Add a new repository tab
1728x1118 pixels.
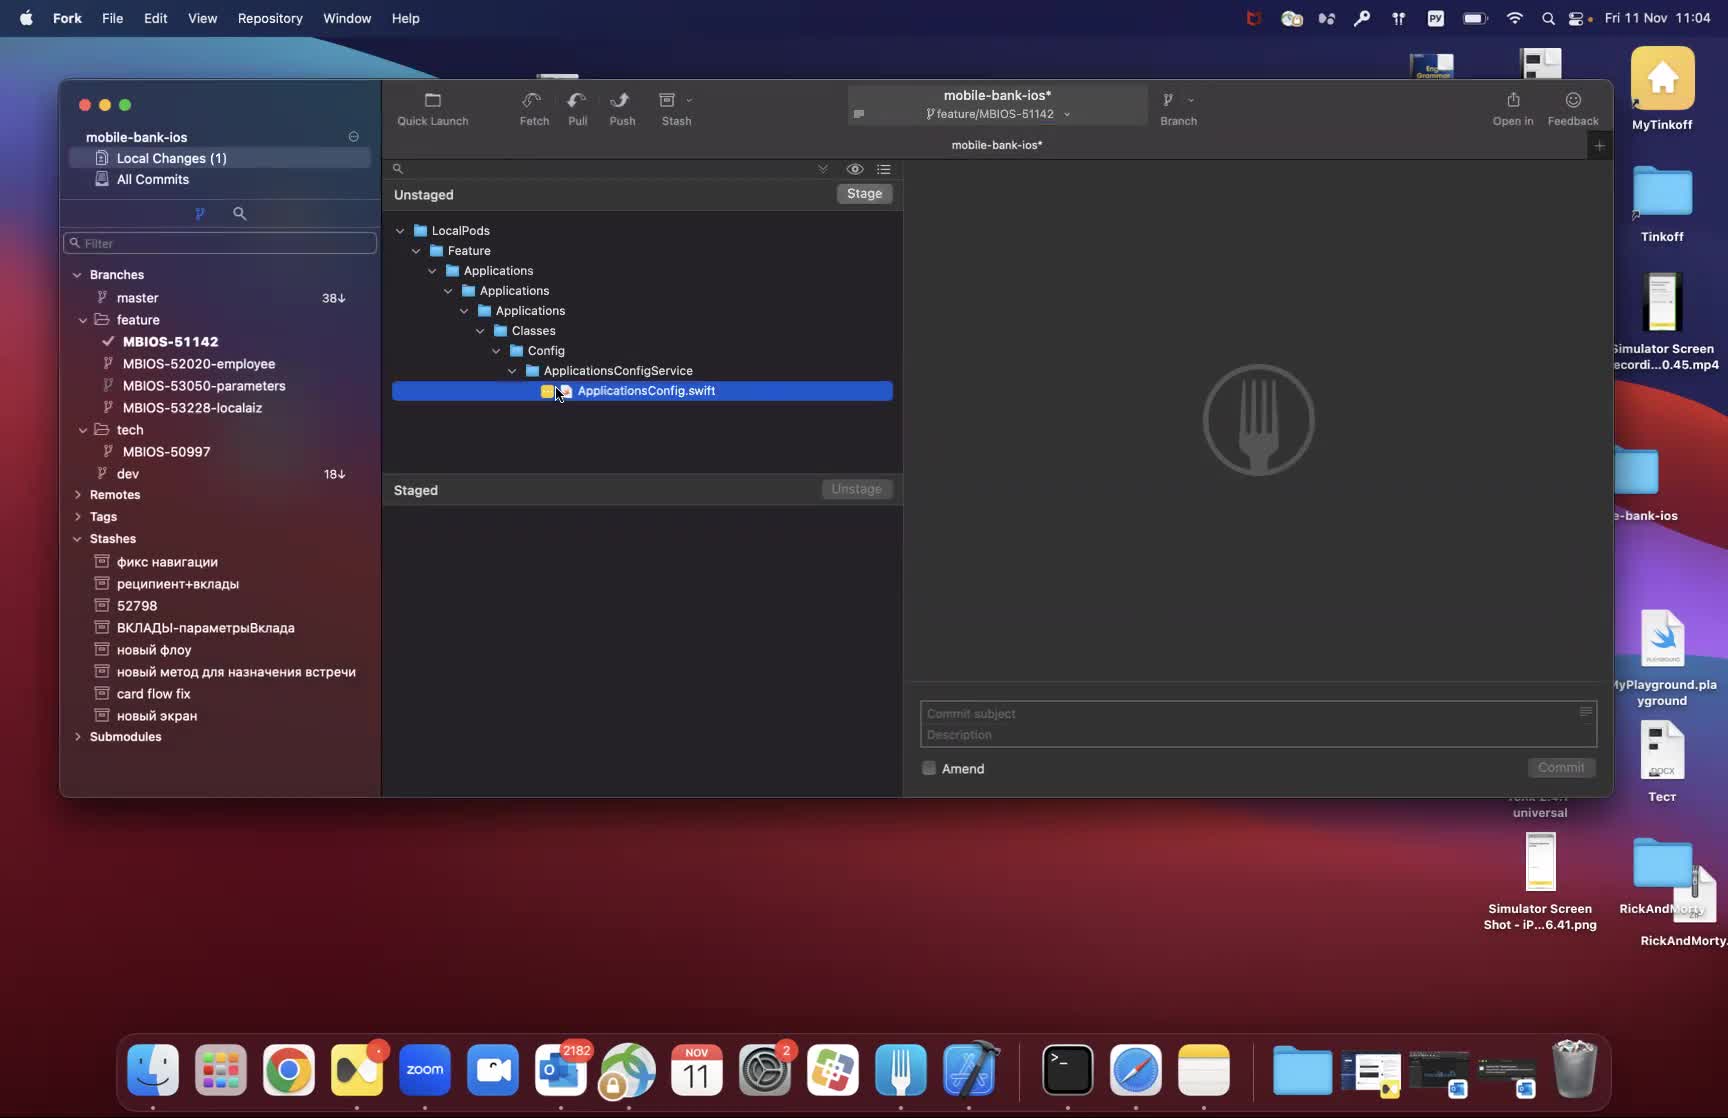pyautogui.click(x=1599, y=146)
